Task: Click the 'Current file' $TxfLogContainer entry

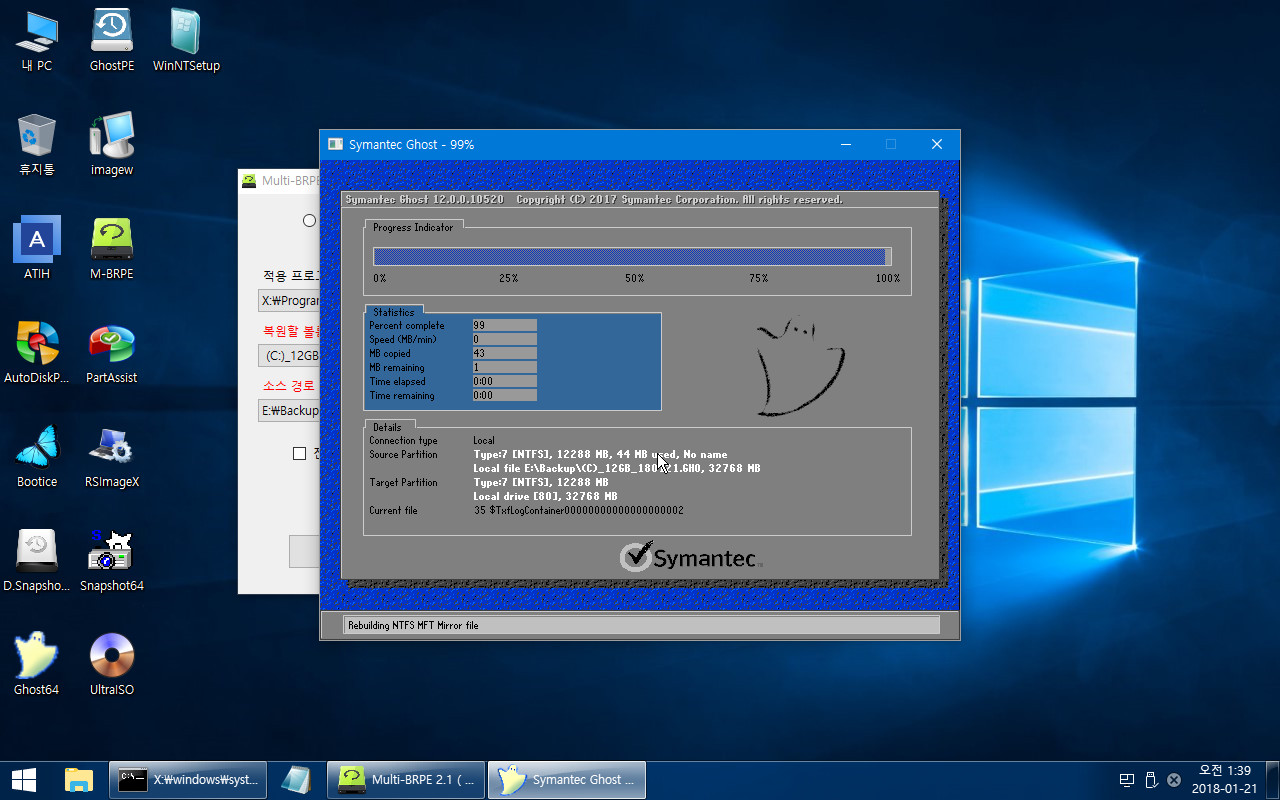Action: coord(578,510)
